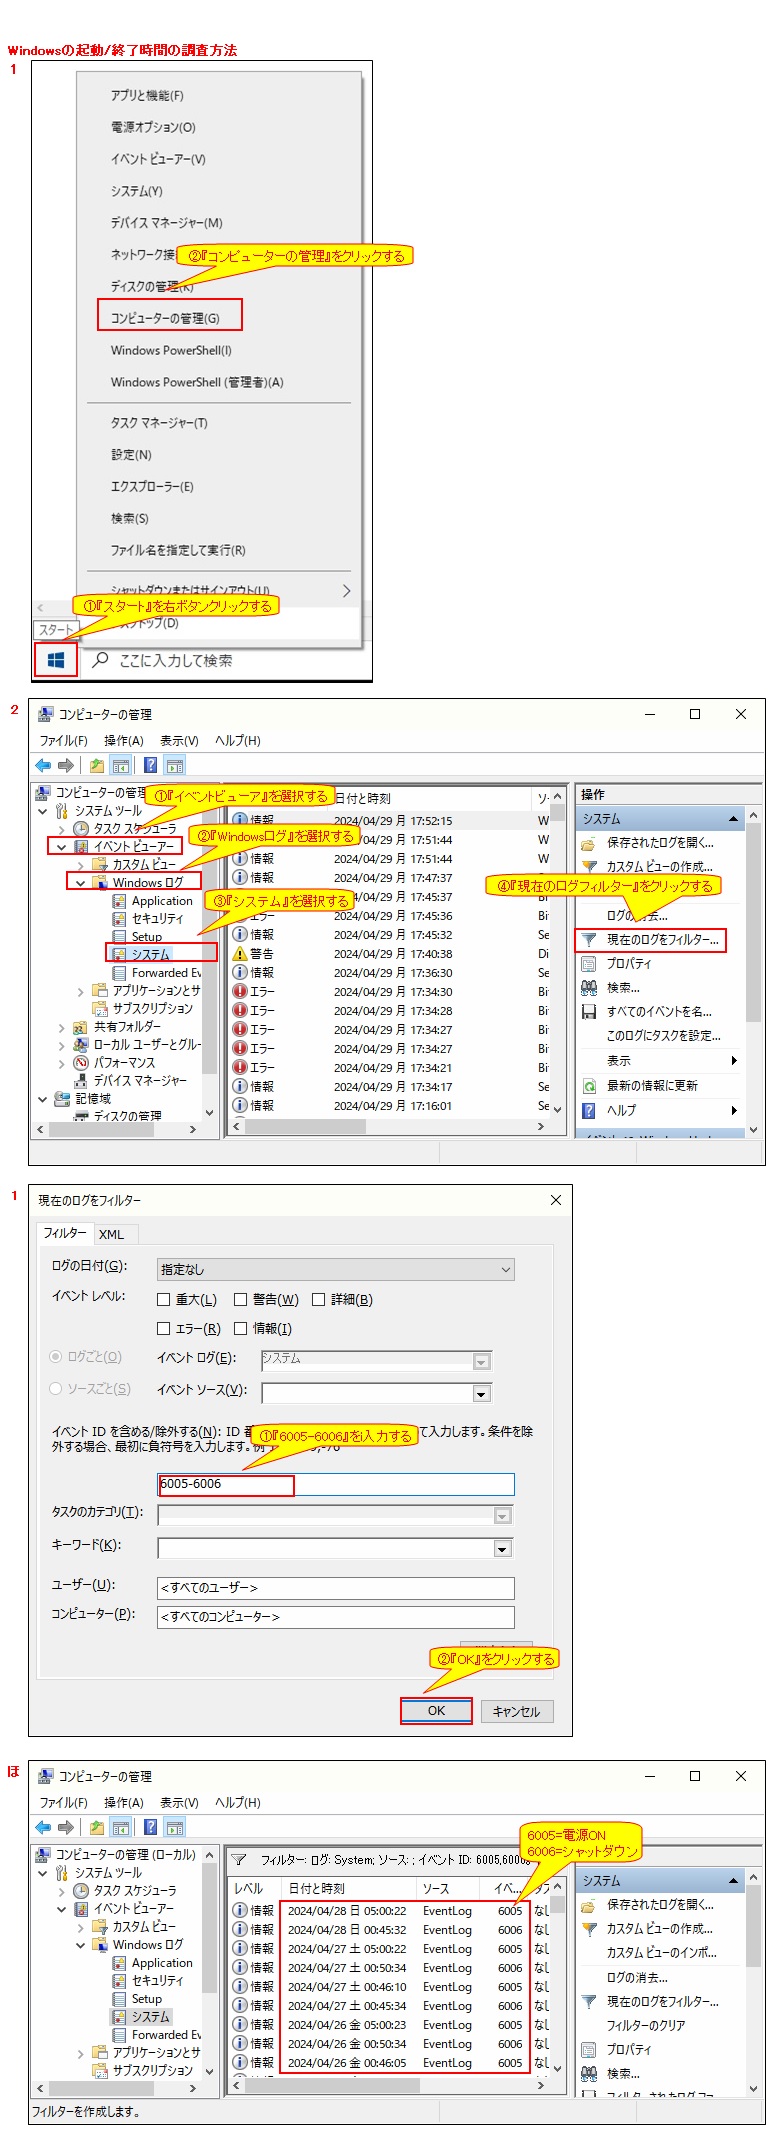This screenshot has width=779, height=2140.
Task: Click the blue help icon in the unfiltered window toolbar
Action: 150,765
